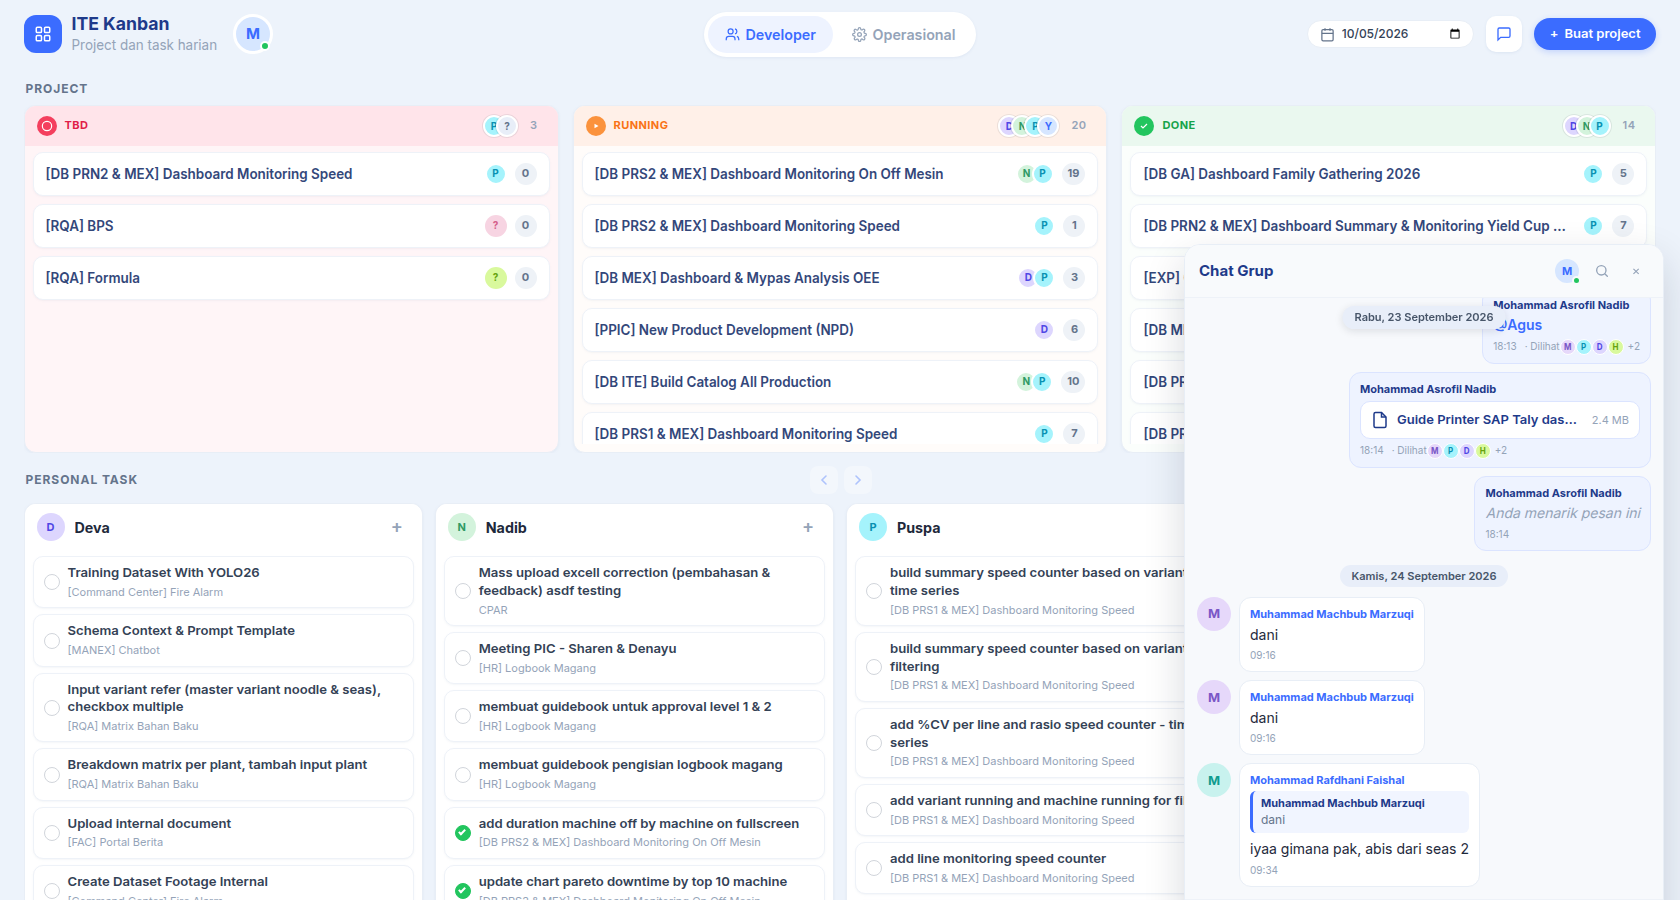
Task: Click the question-mark avatar on RQA BPS card
Action: 496,226
